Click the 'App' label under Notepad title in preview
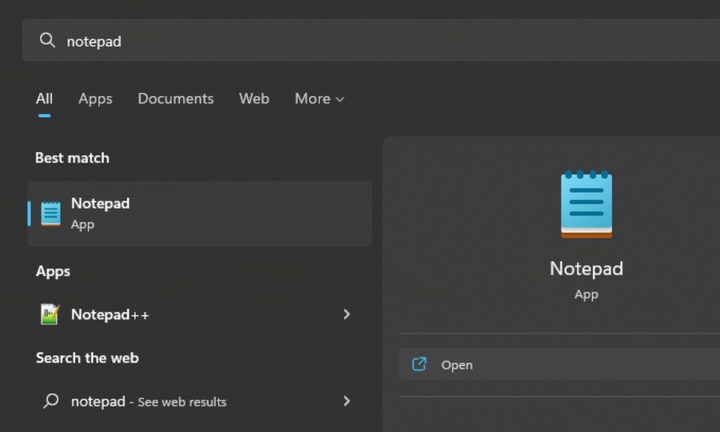 (x=586, y=295)
